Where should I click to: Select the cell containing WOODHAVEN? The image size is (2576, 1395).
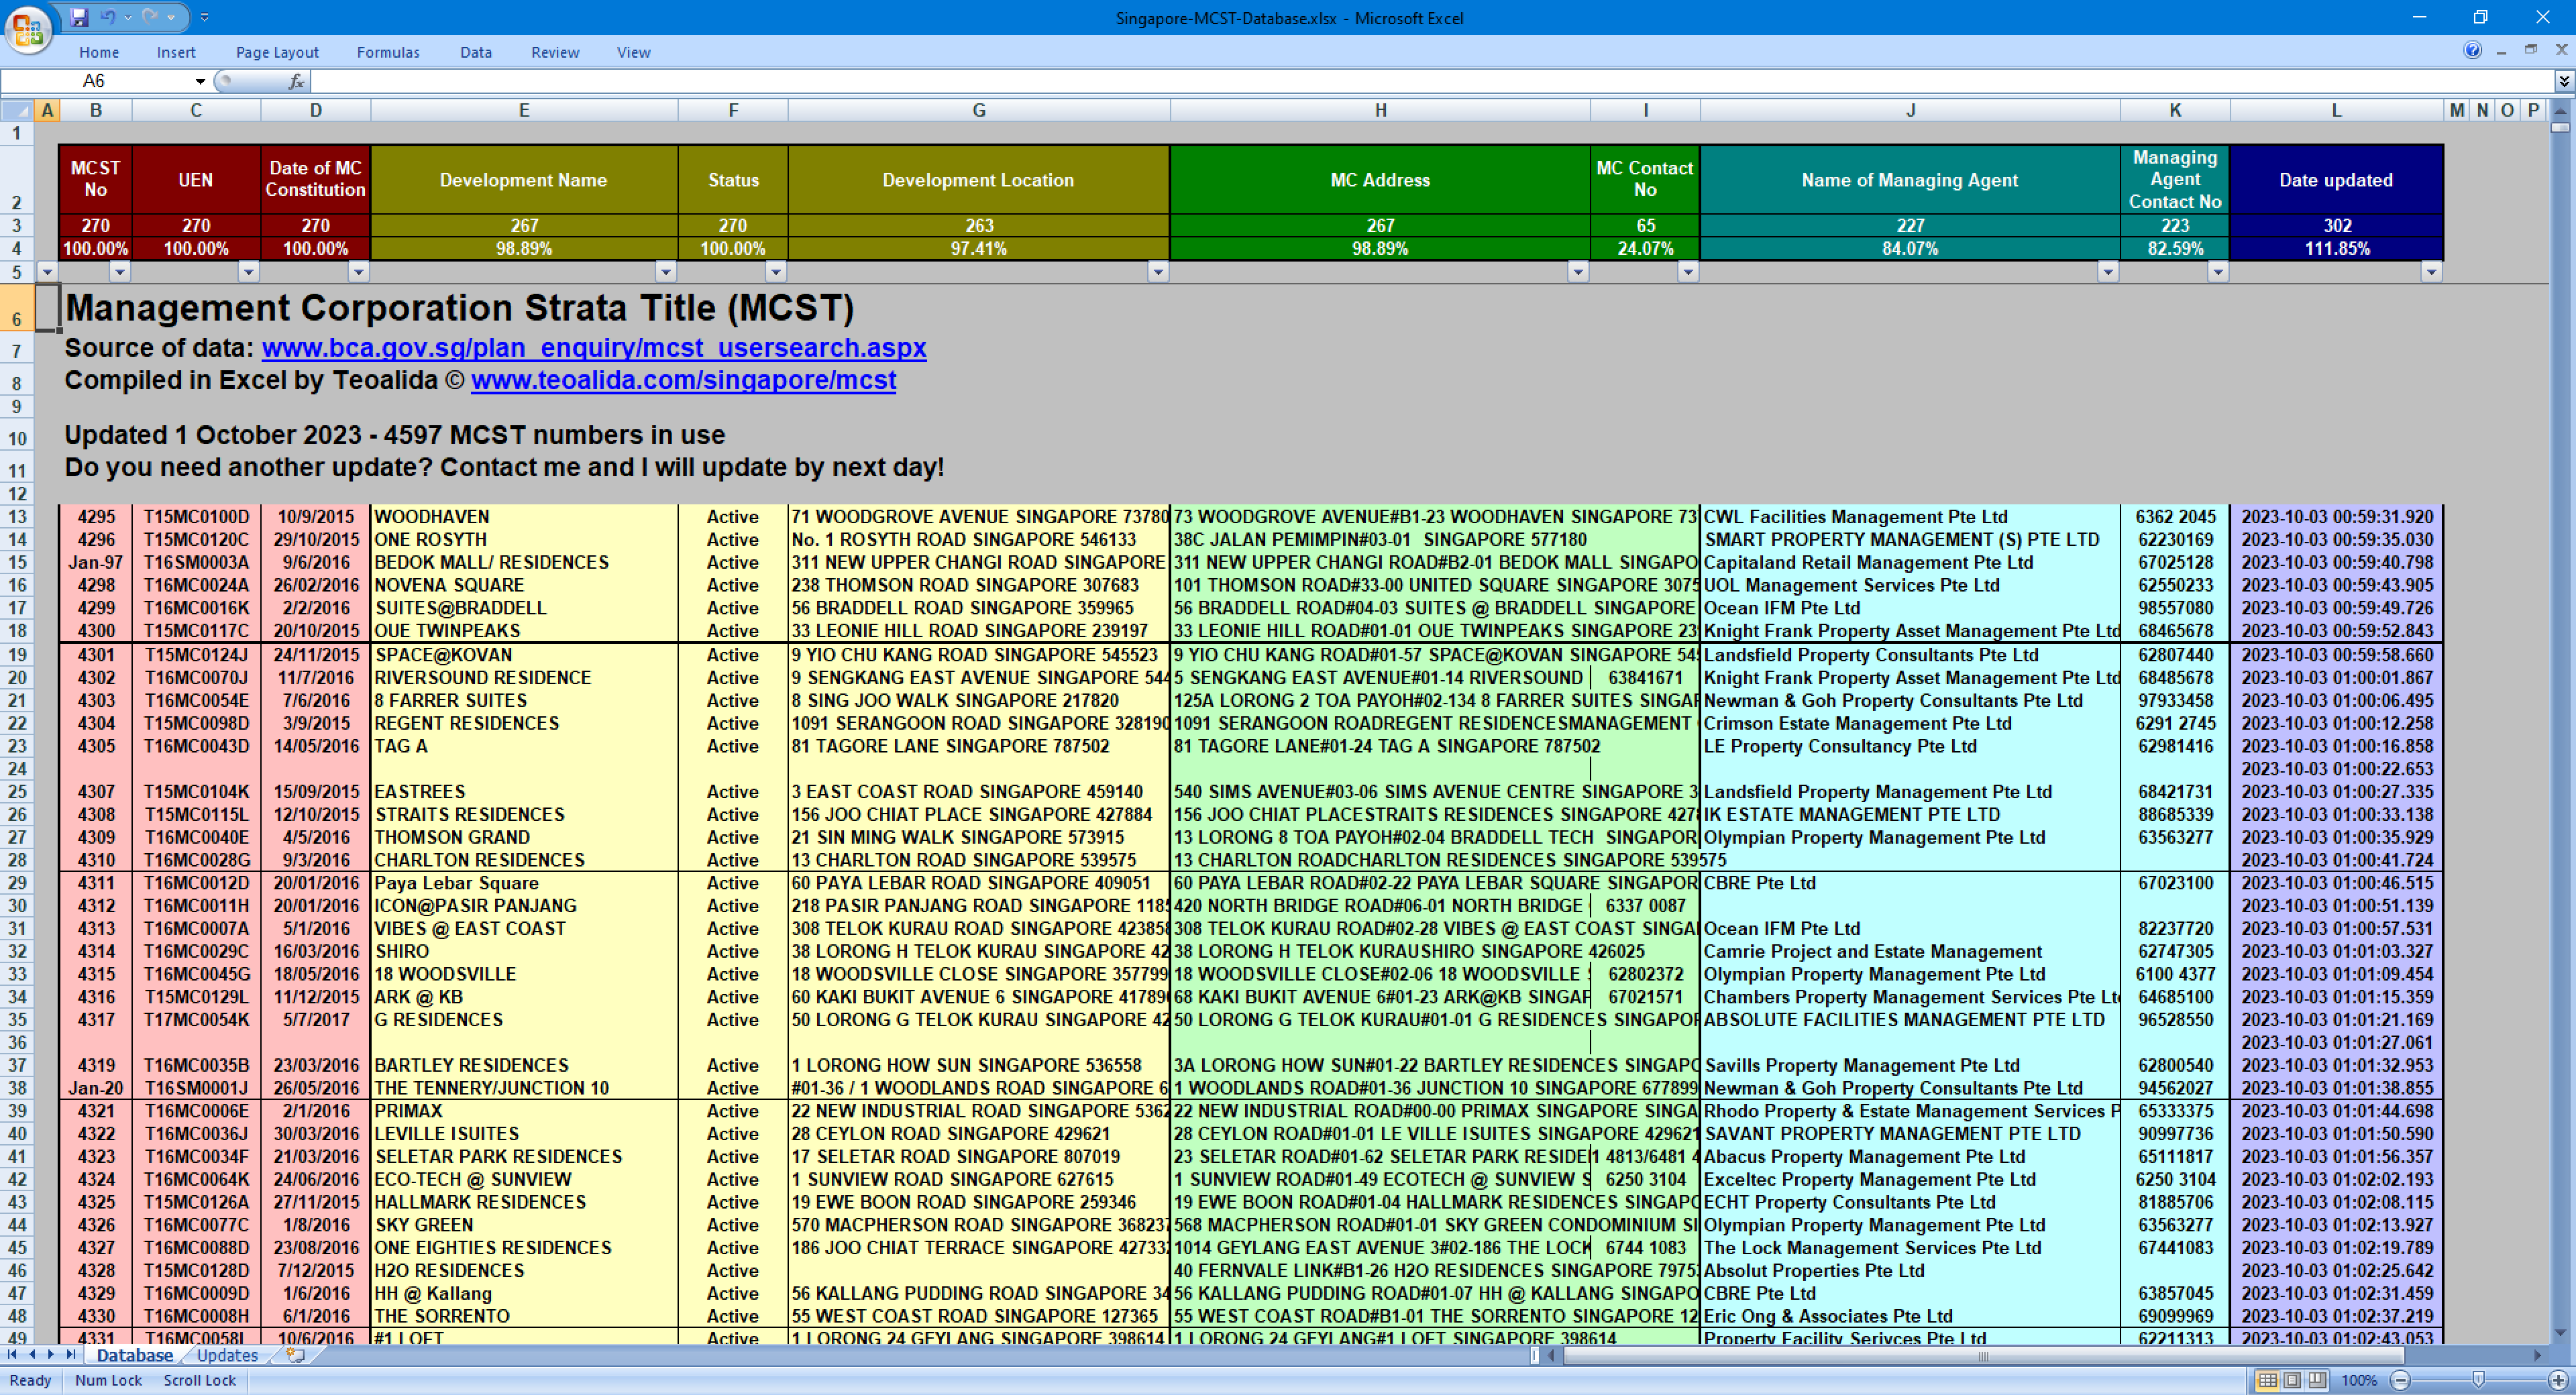(524, 517)
